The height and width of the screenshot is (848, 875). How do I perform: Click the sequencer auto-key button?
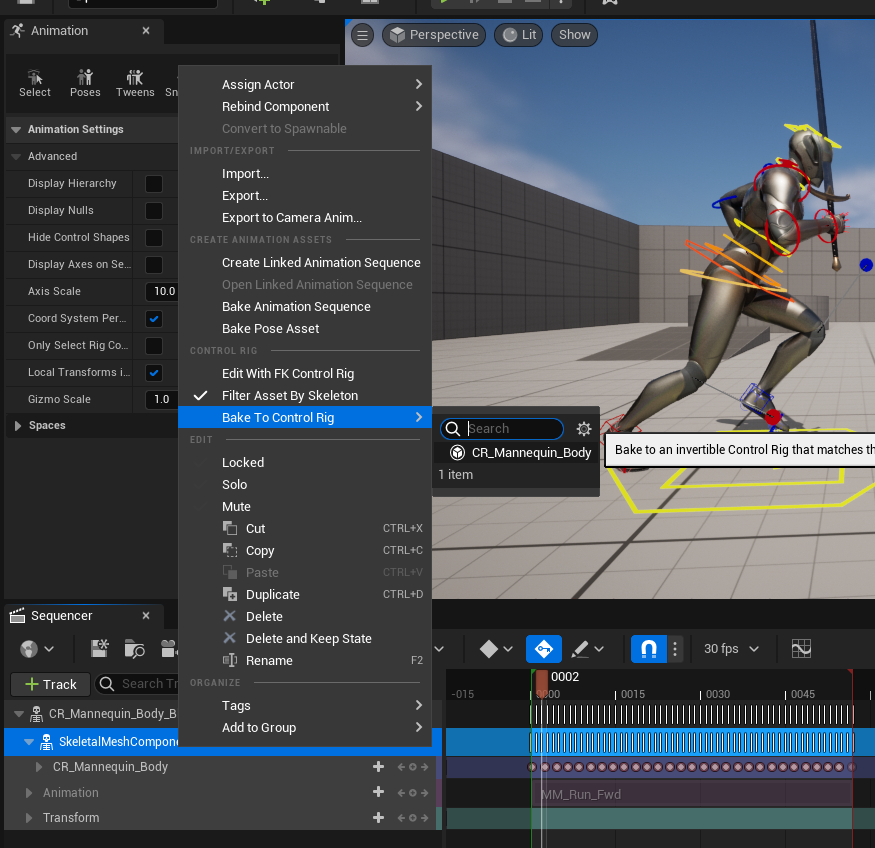click(544, 649)
